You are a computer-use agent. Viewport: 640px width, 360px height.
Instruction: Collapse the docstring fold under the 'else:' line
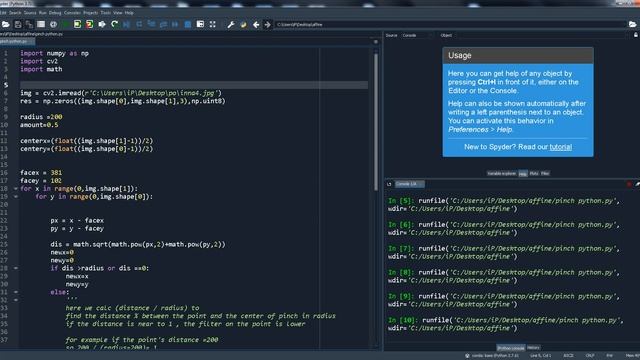pos(16,300)
